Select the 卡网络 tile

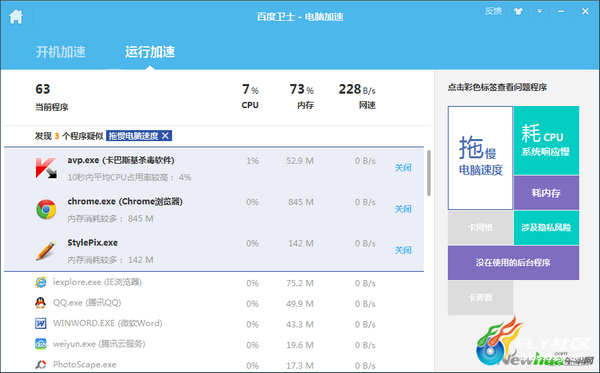(480, 228)
